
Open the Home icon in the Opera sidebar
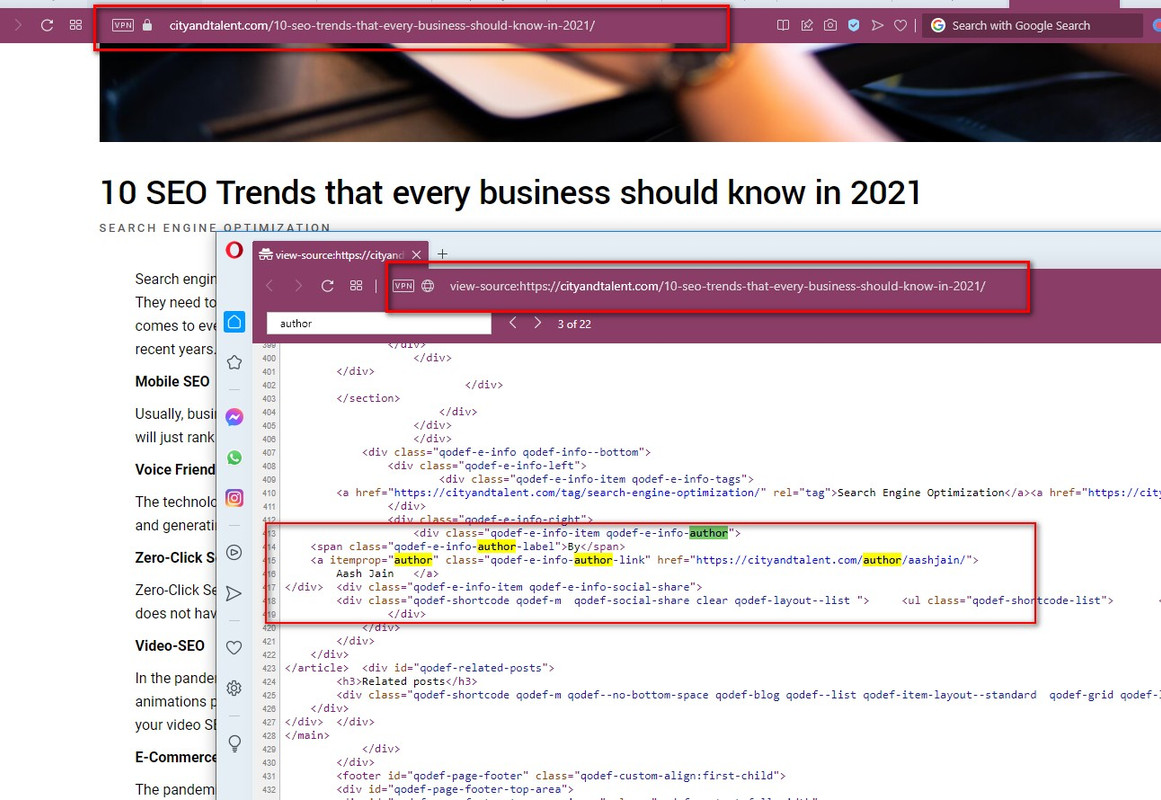234,321
